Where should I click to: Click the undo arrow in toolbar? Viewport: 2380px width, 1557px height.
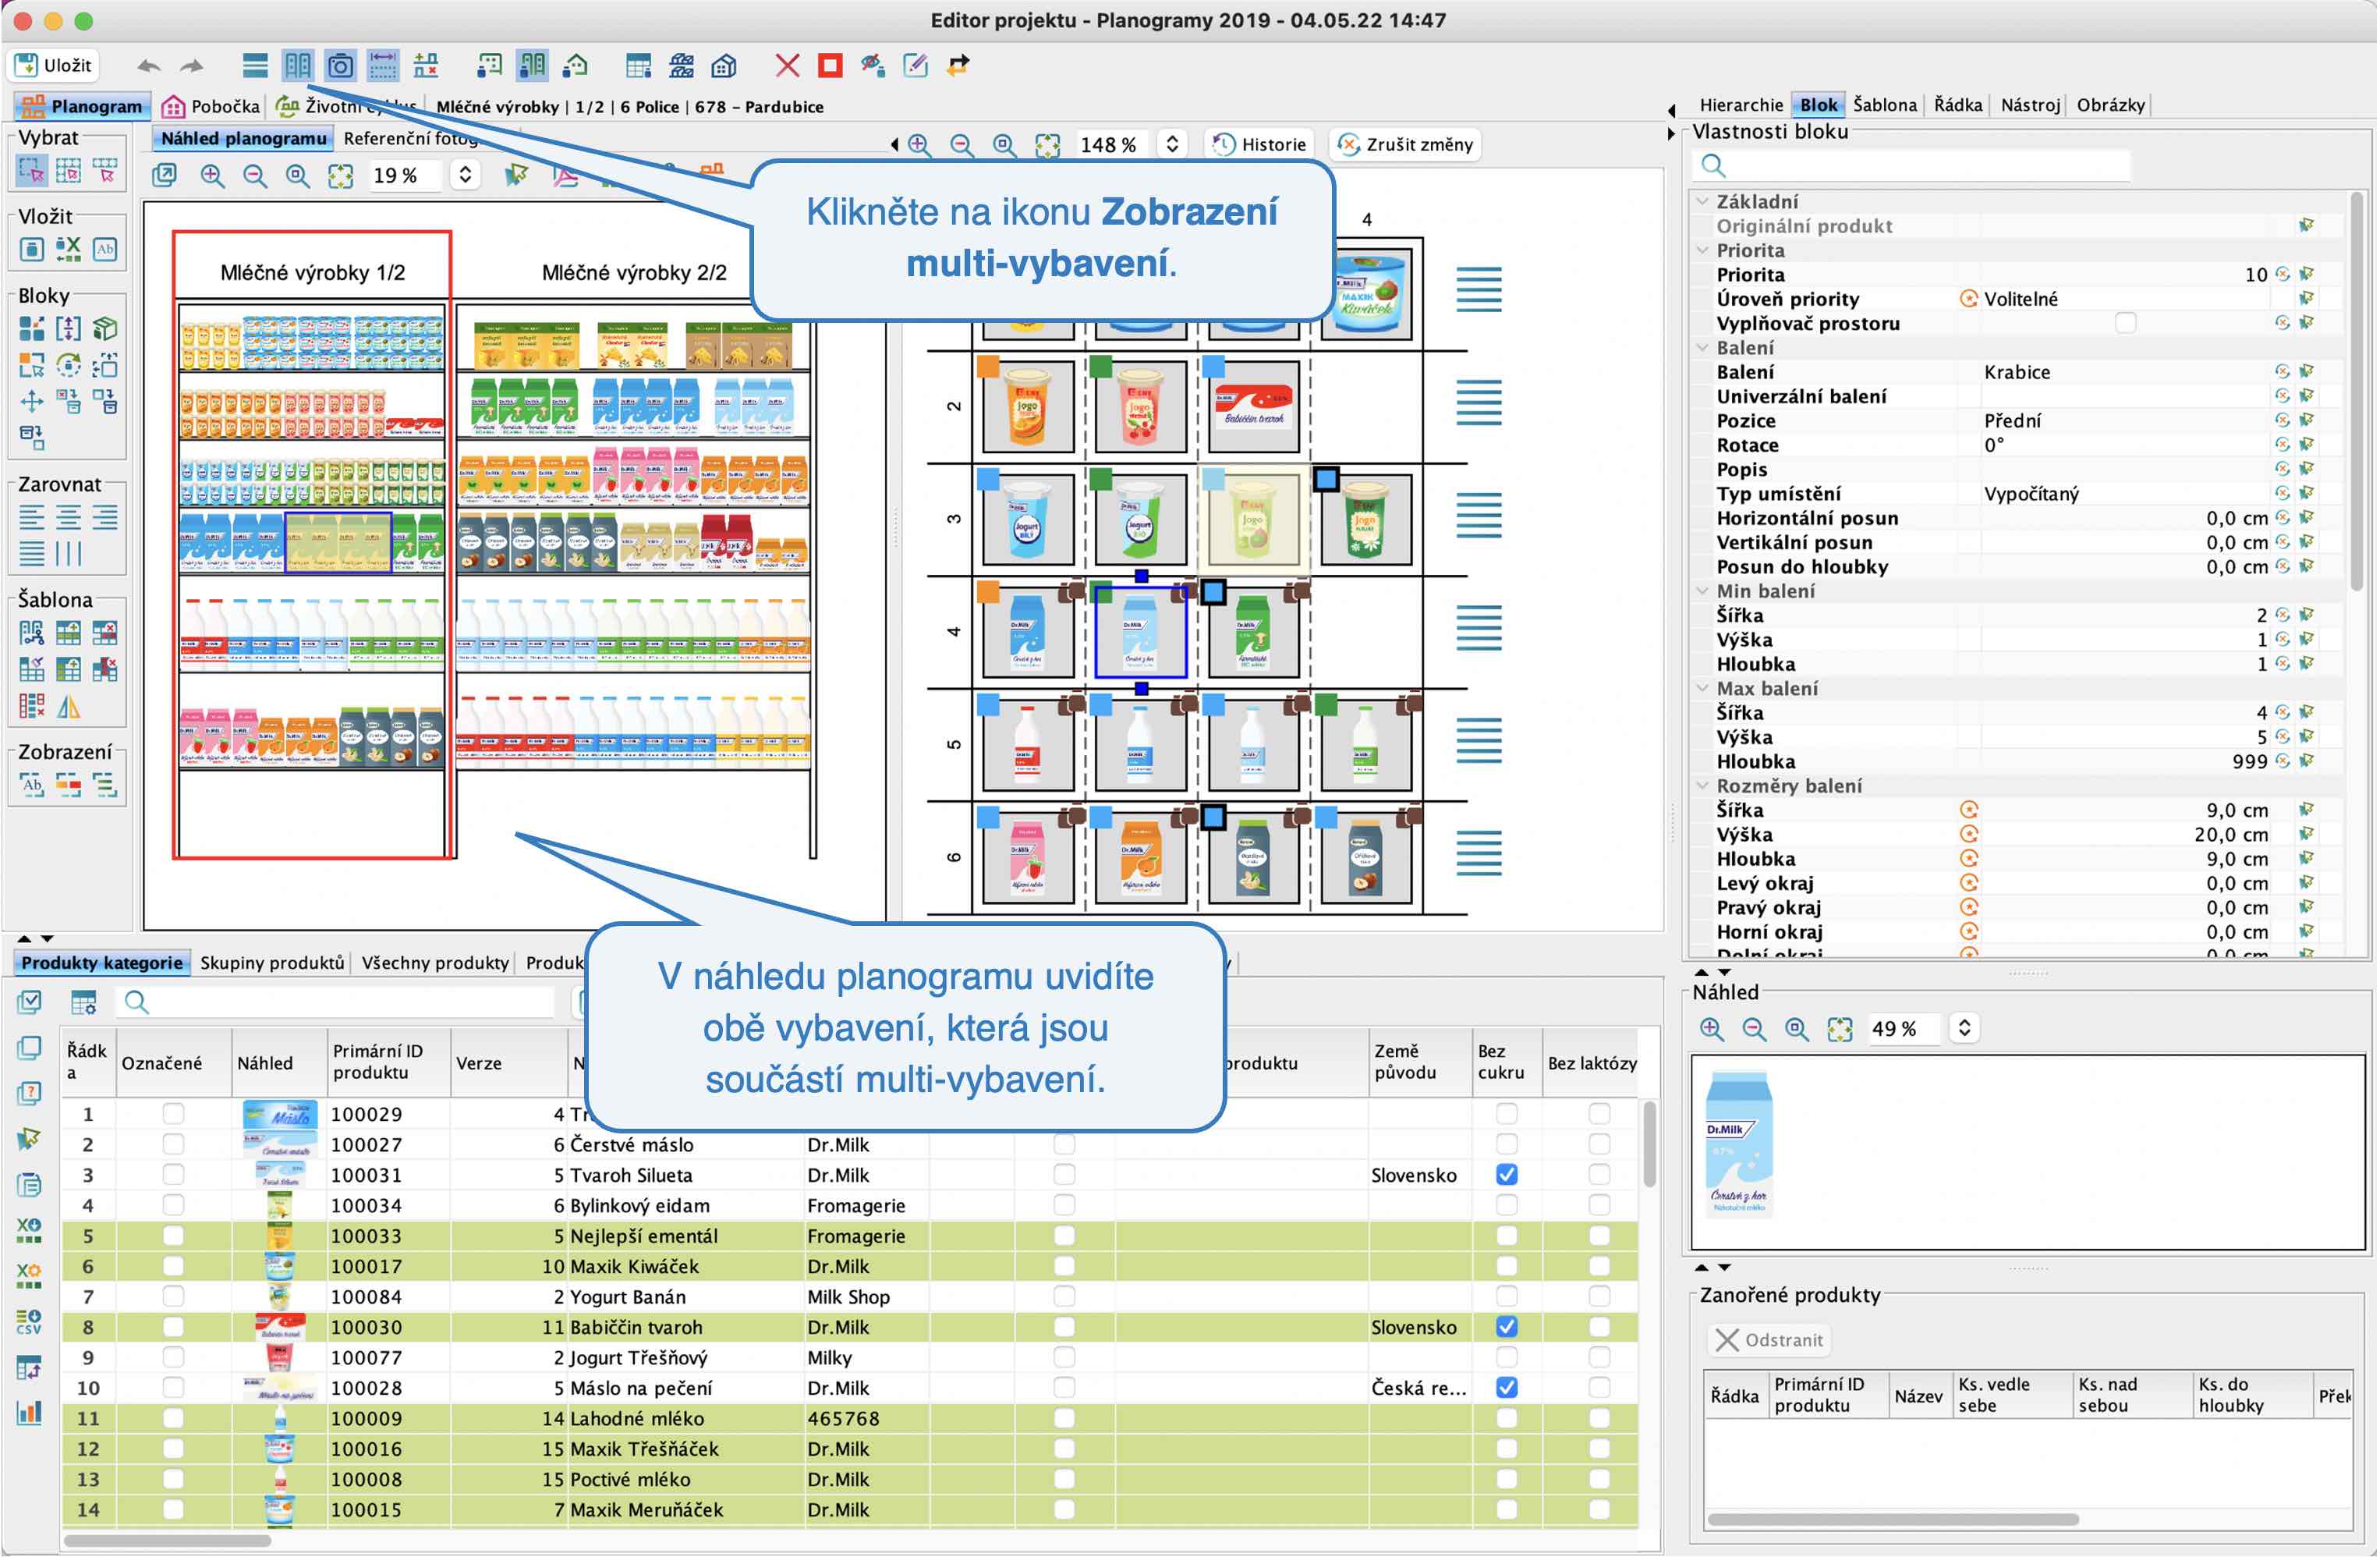click(148, 66)
